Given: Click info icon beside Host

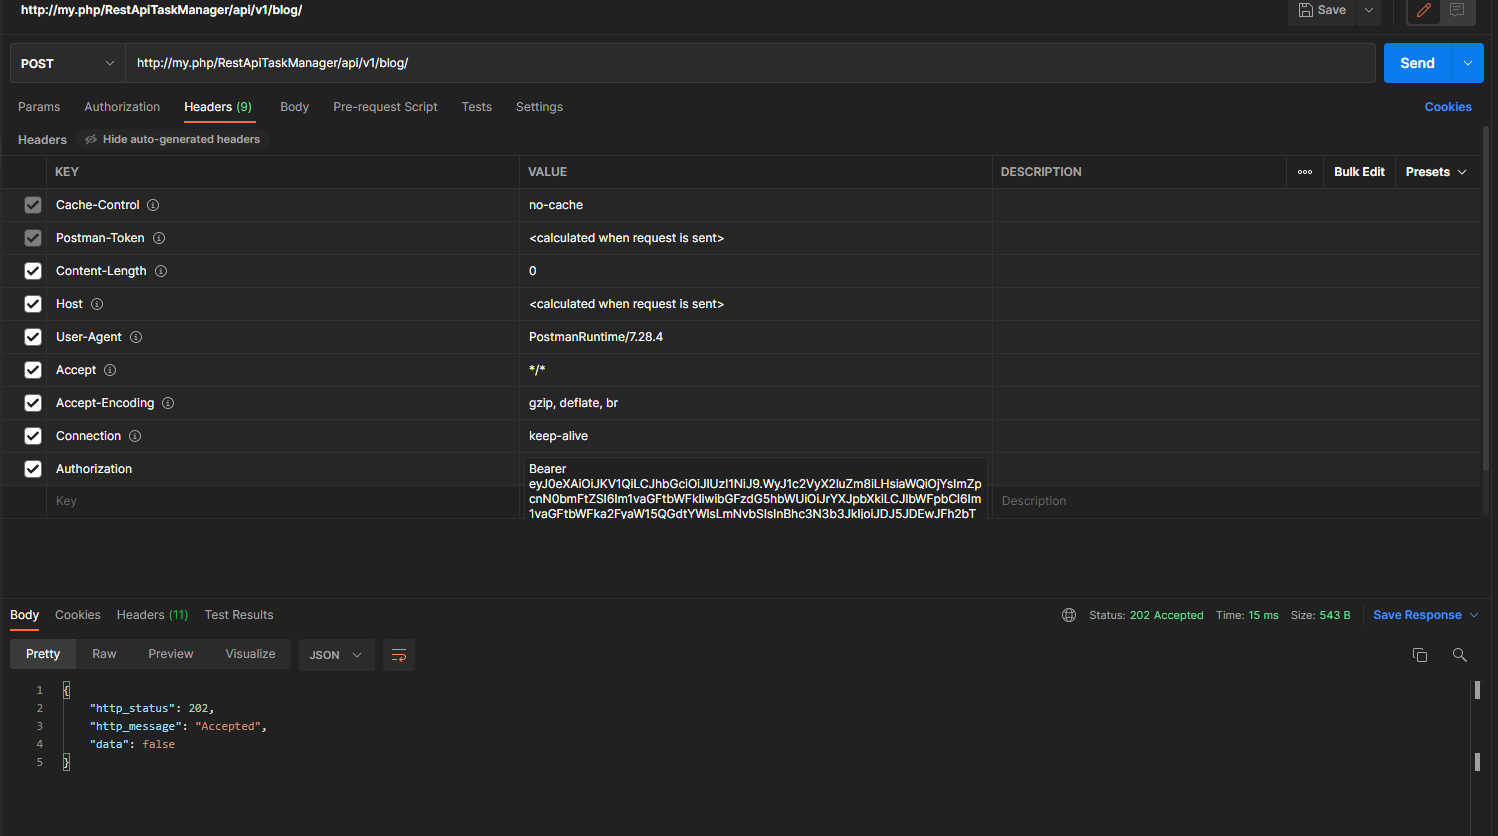Looking at the screenshot, I should pos(97,304).
